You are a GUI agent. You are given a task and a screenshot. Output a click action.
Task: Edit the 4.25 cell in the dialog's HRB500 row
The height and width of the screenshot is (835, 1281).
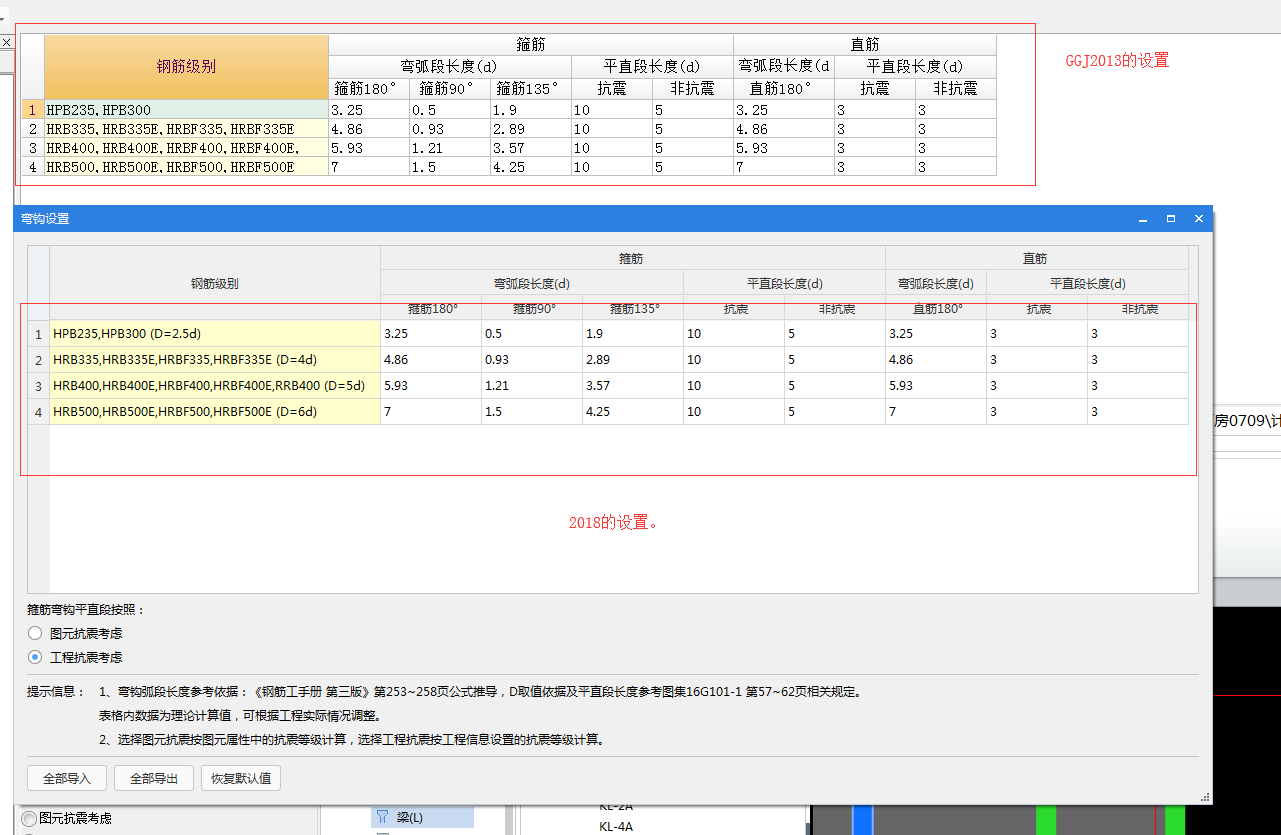pos(633,412)
